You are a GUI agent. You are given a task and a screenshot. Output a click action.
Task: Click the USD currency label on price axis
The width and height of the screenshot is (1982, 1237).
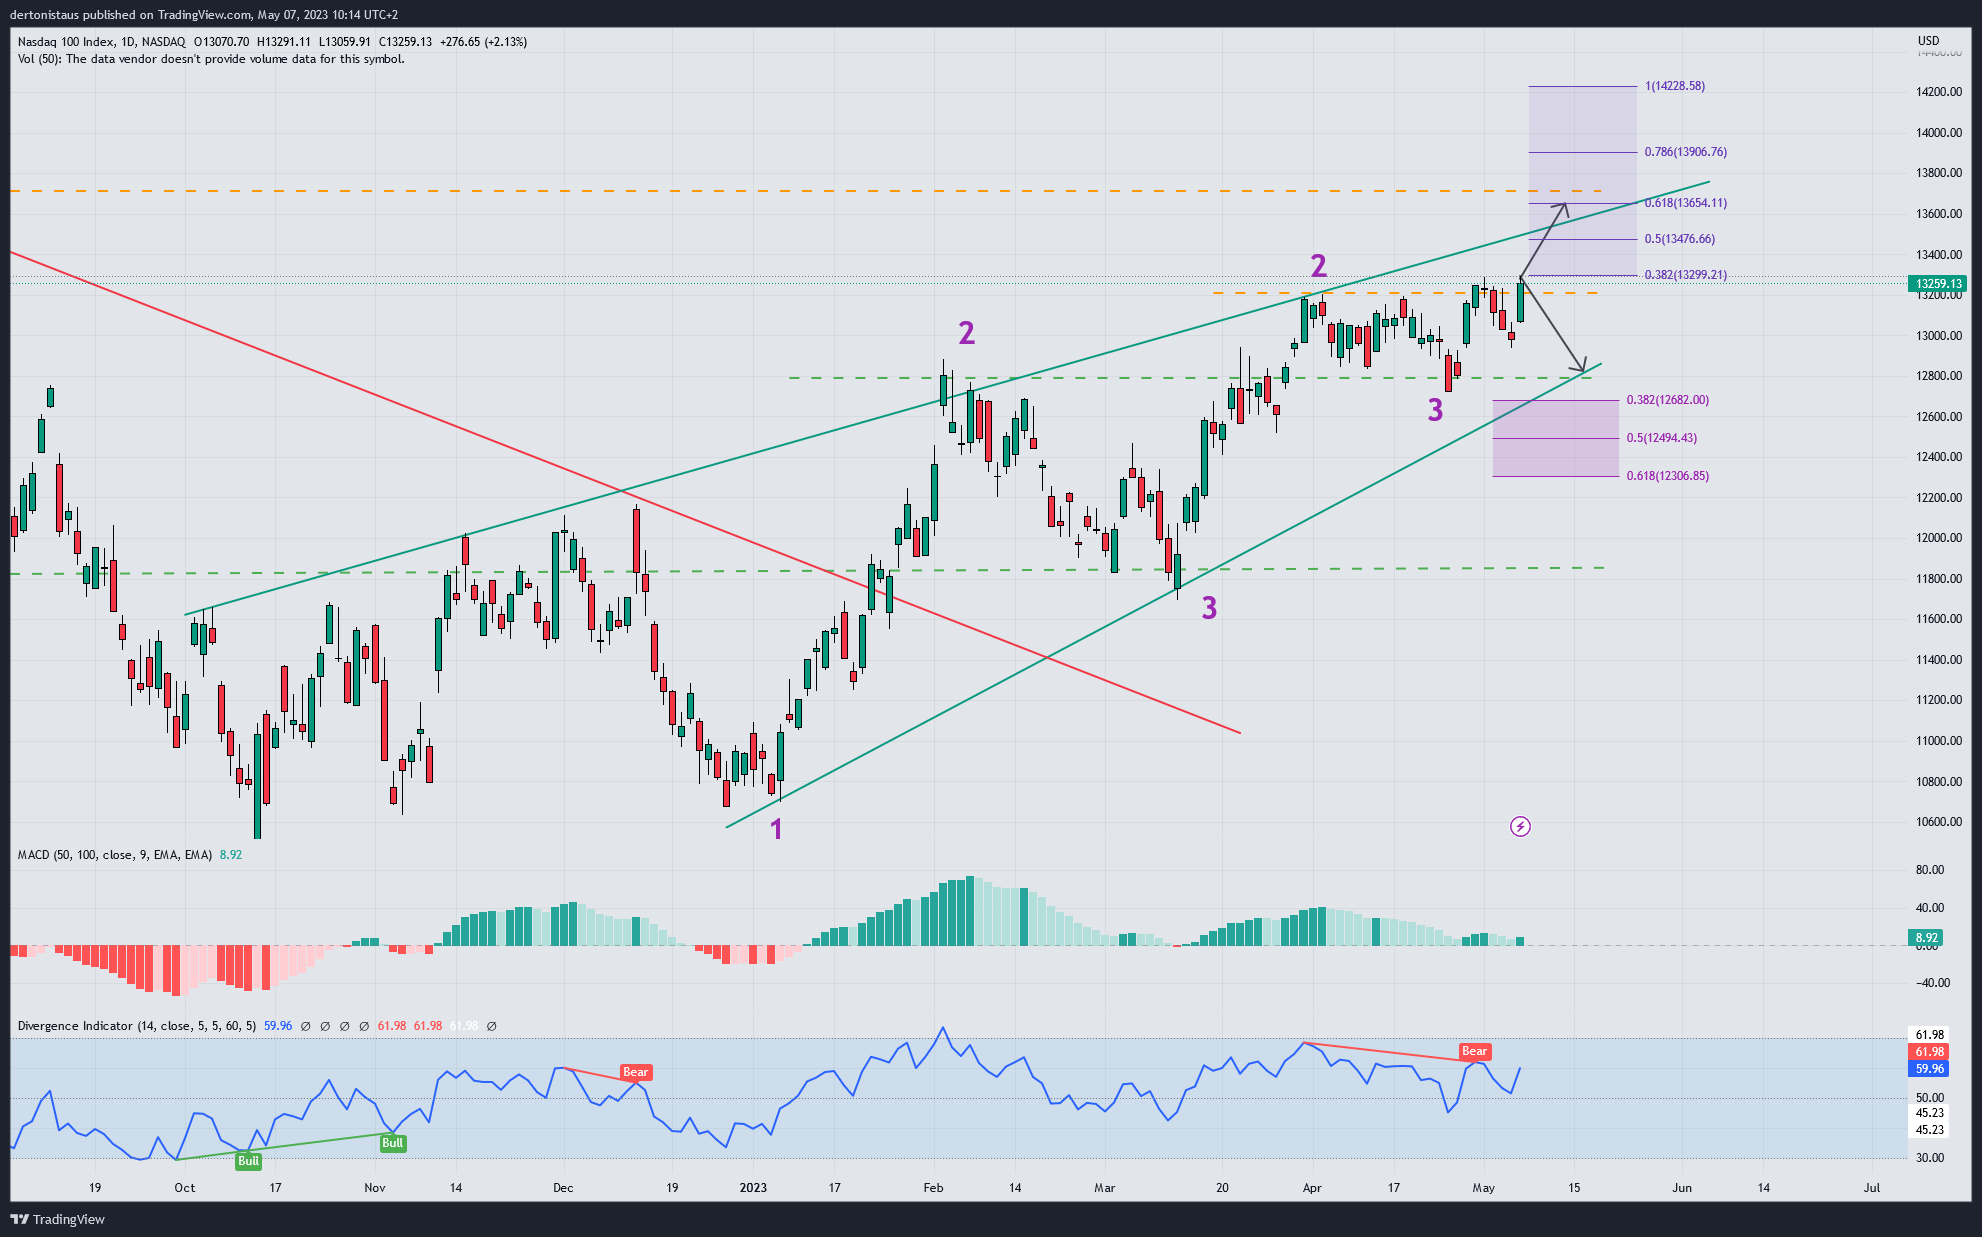(x=1928, y=41)
